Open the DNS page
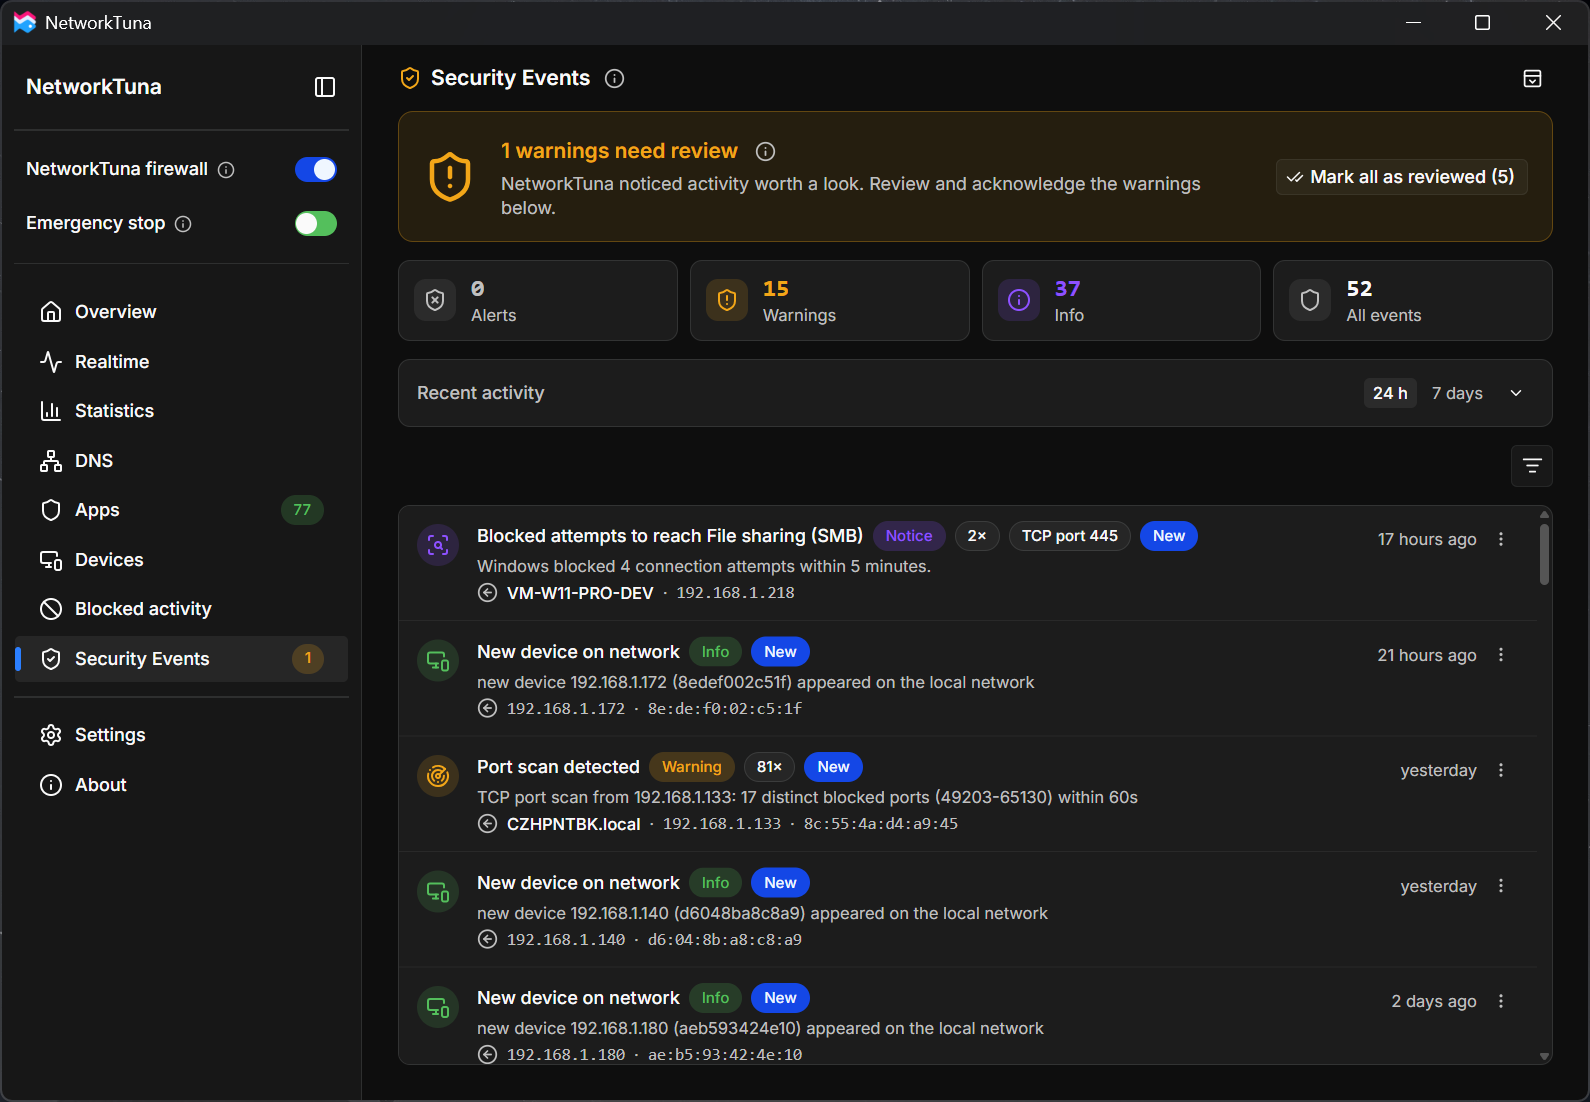This screenshot has height=1102, width=1590. [181, 461]
